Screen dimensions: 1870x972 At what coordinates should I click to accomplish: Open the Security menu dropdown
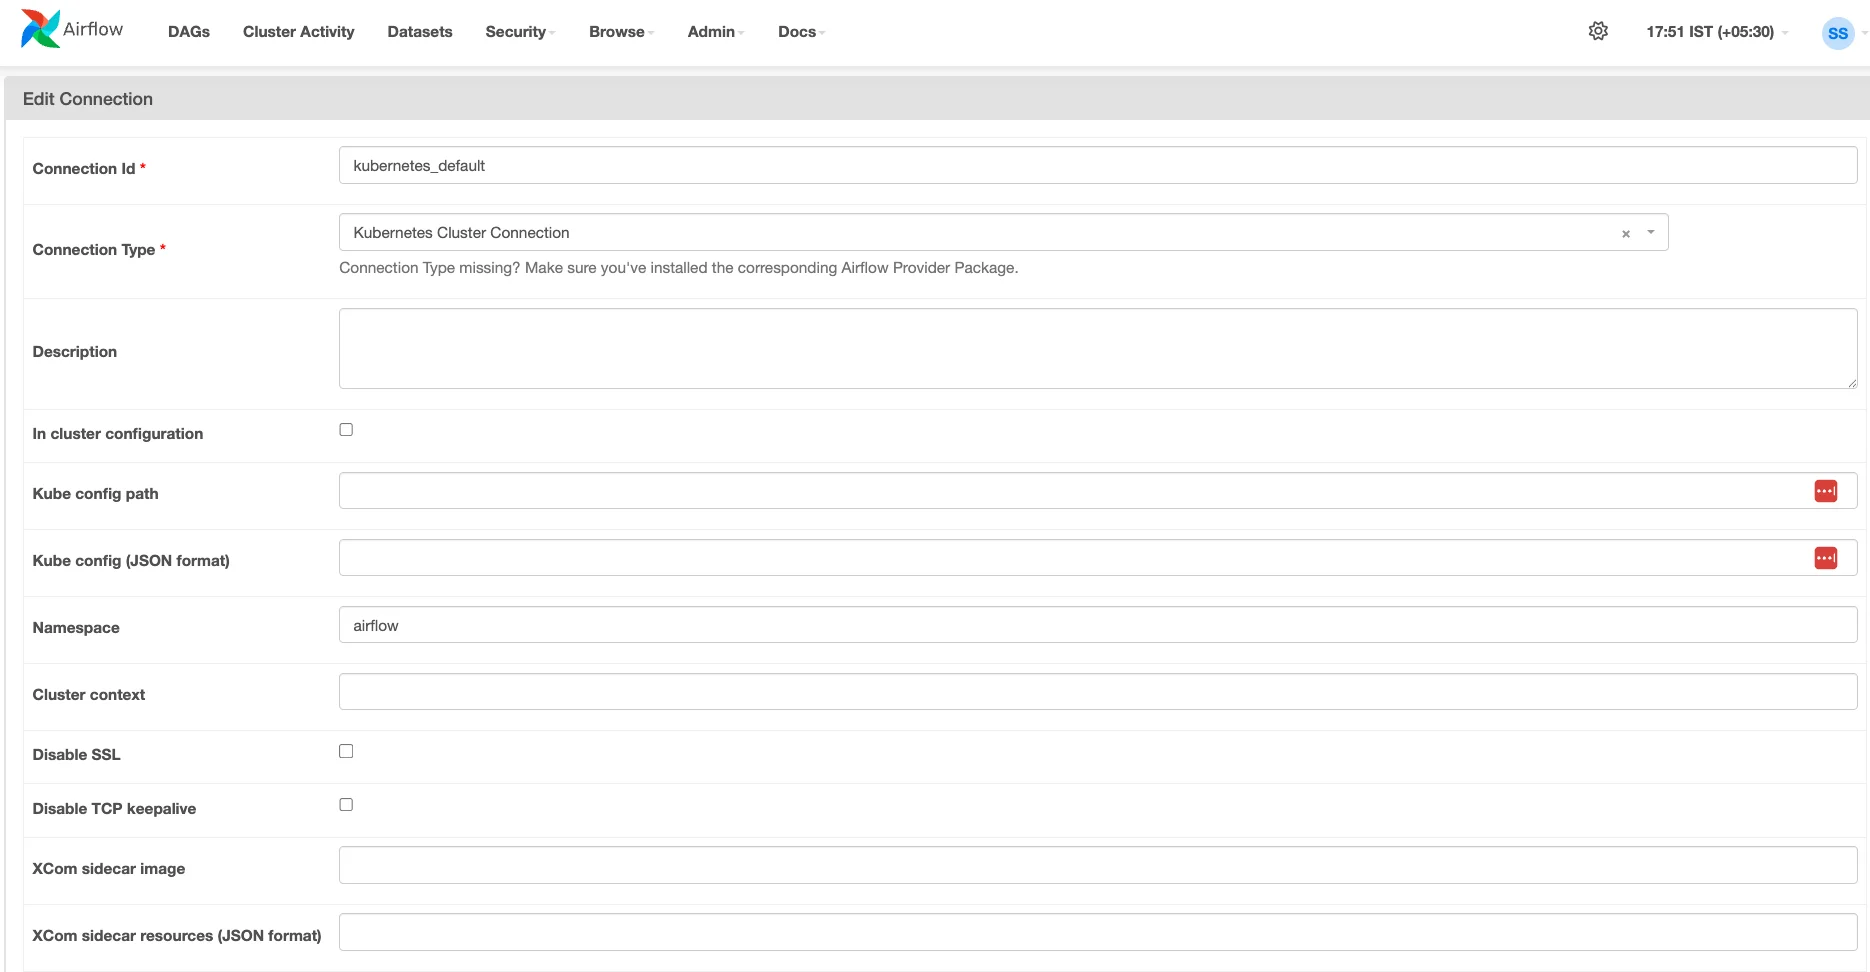tap(519, 32)
